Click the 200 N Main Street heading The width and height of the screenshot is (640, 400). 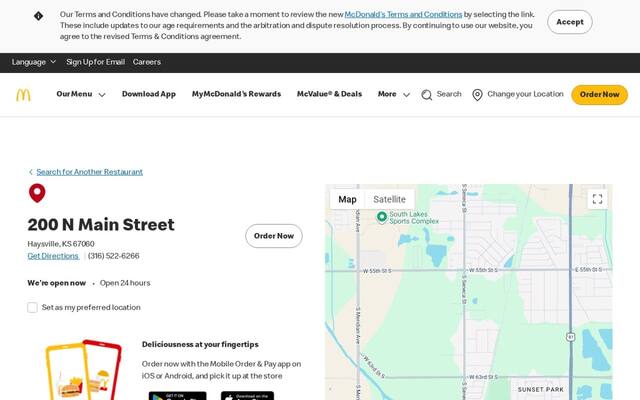[101, 225]
